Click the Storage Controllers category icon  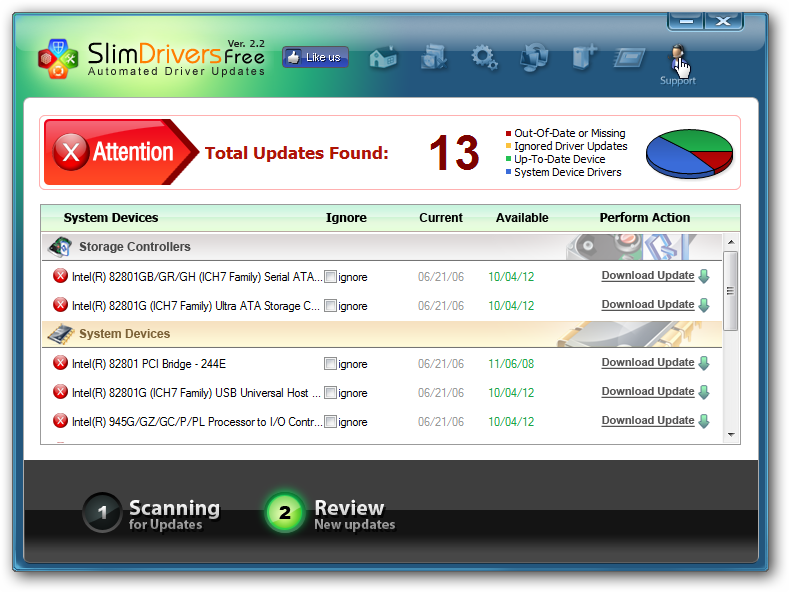pyautogui.click(x=60, y=247)
